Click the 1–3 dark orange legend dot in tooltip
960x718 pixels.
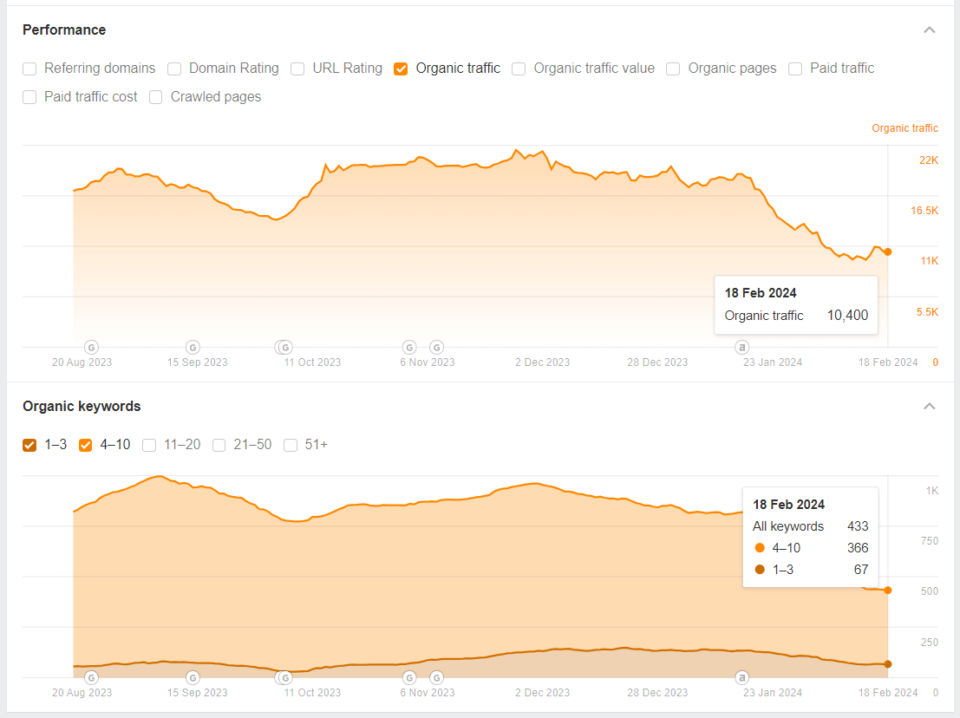tap(760, 569)
